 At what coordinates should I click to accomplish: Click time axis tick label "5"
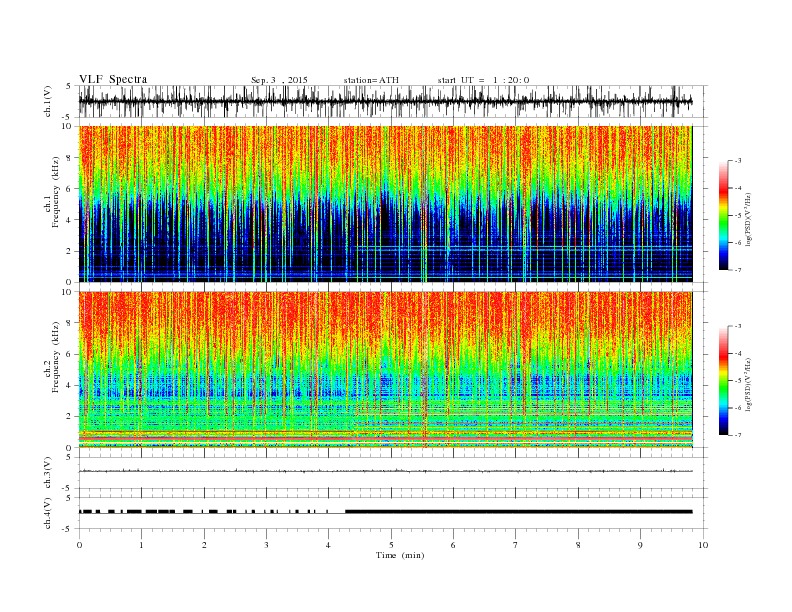391,545
